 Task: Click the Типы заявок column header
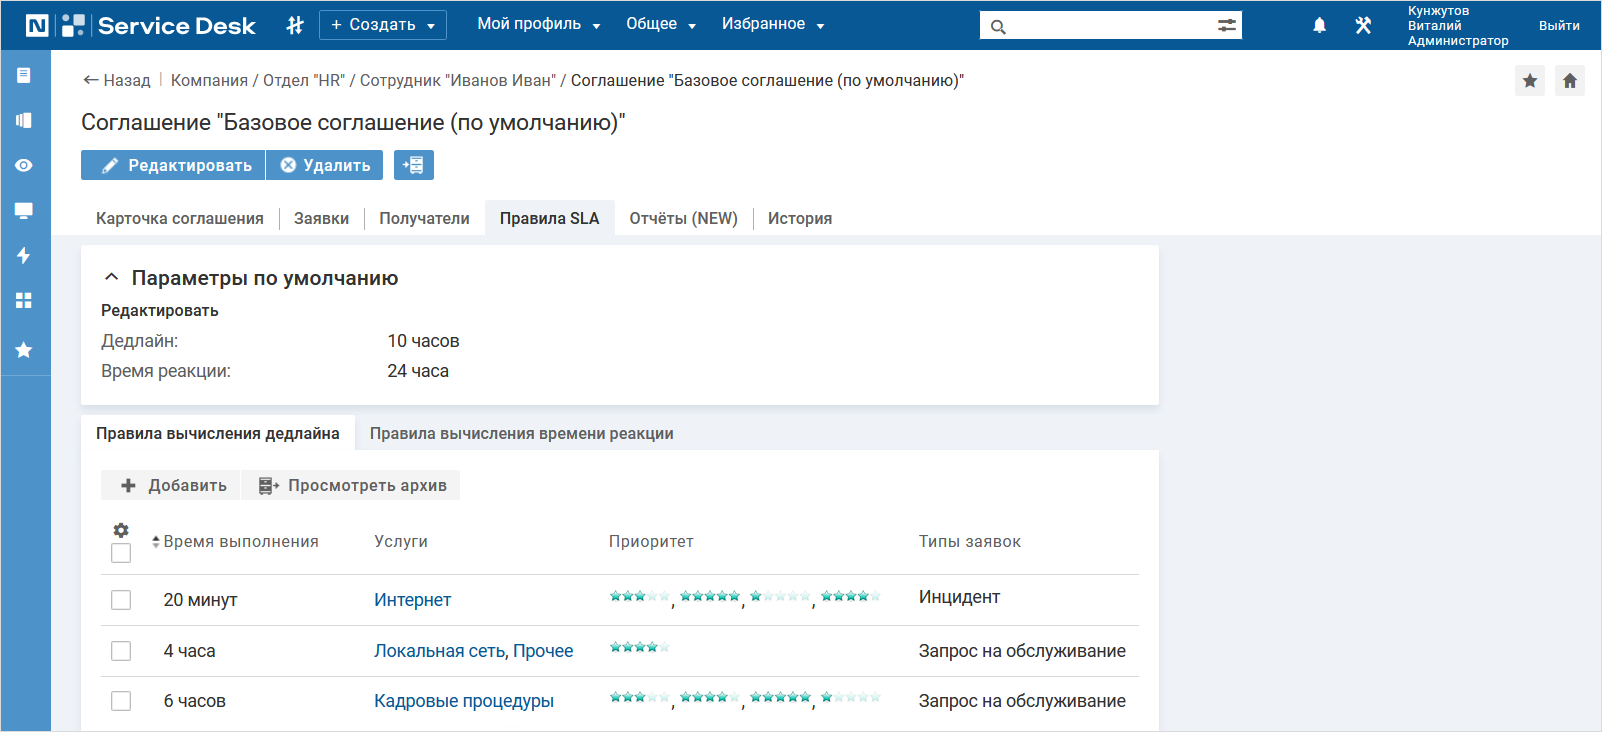point(970,542)
